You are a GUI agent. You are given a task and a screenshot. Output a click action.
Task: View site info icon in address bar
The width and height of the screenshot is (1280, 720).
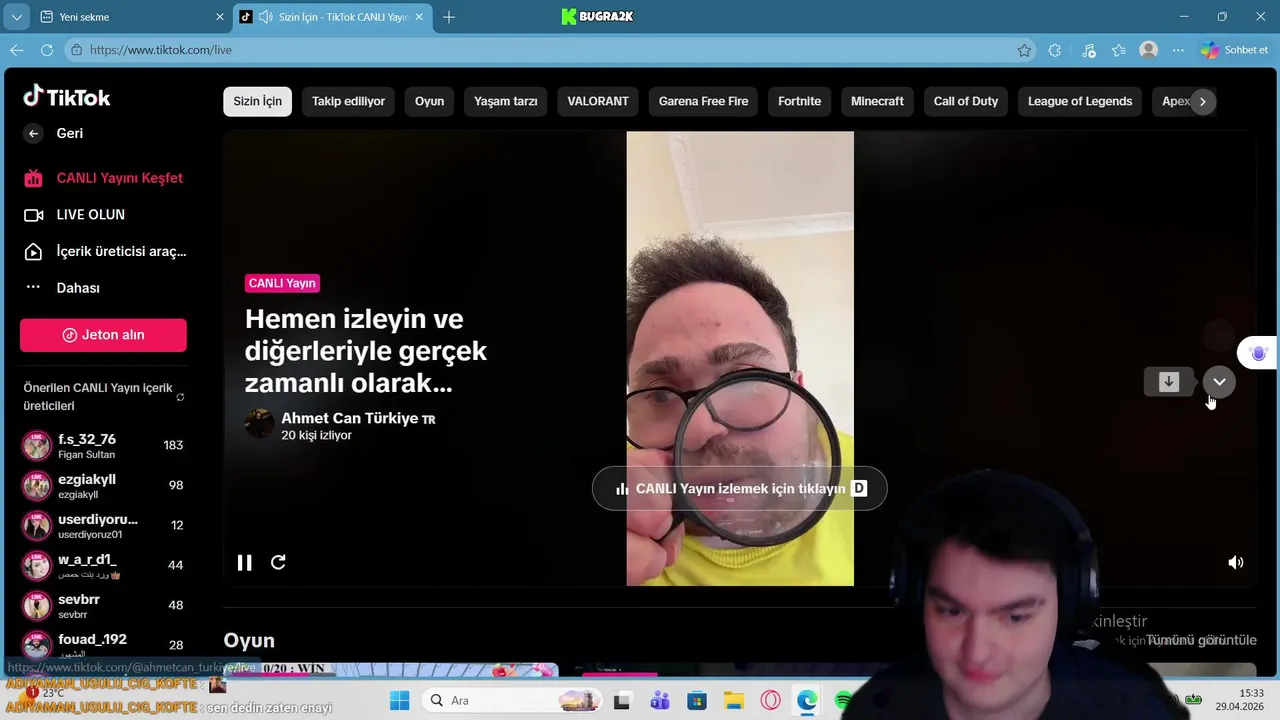pos(76,50)
